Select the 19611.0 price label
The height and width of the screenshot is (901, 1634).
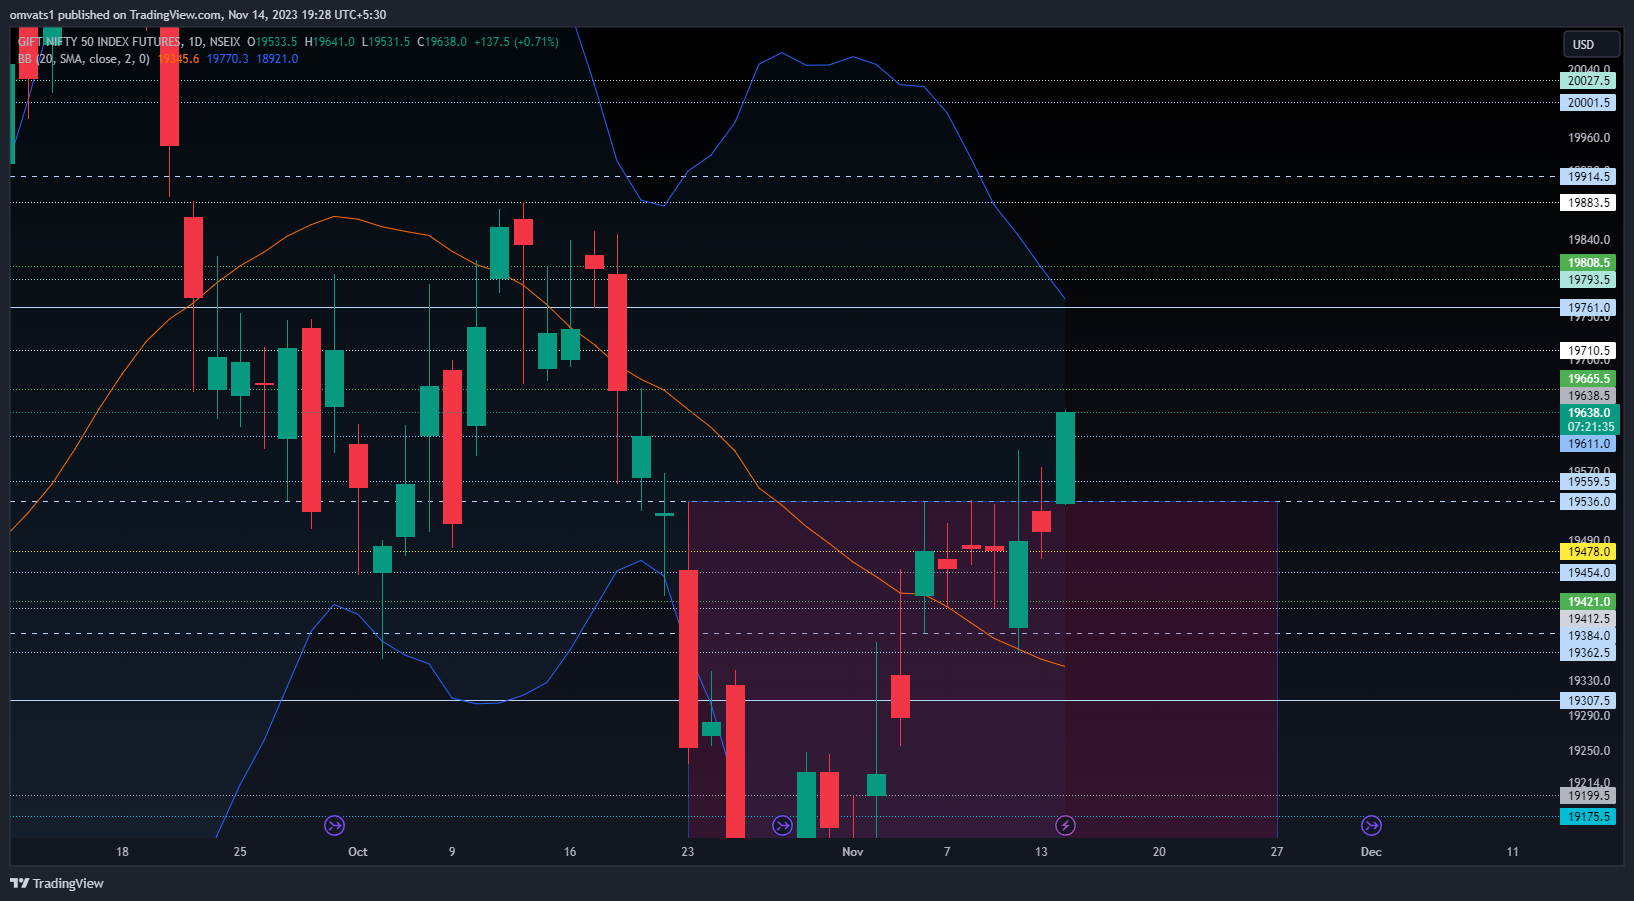1588,444
